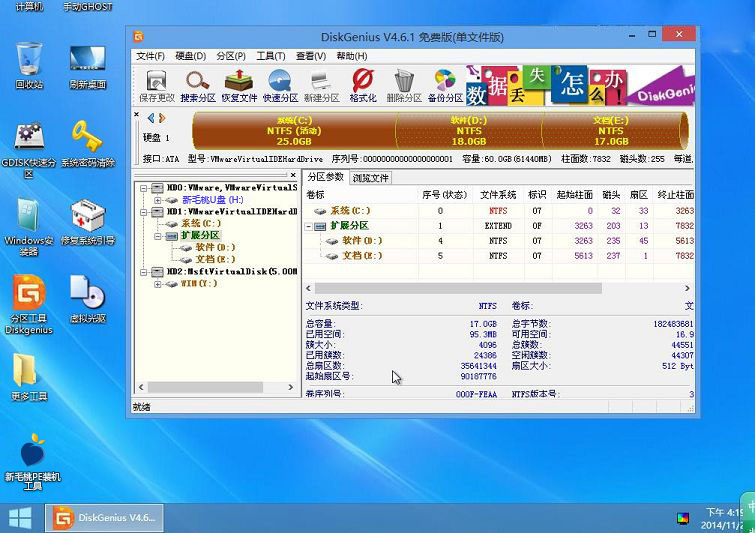Open the 查看(V) menu
755x533 pixels.
click(311, 56)
